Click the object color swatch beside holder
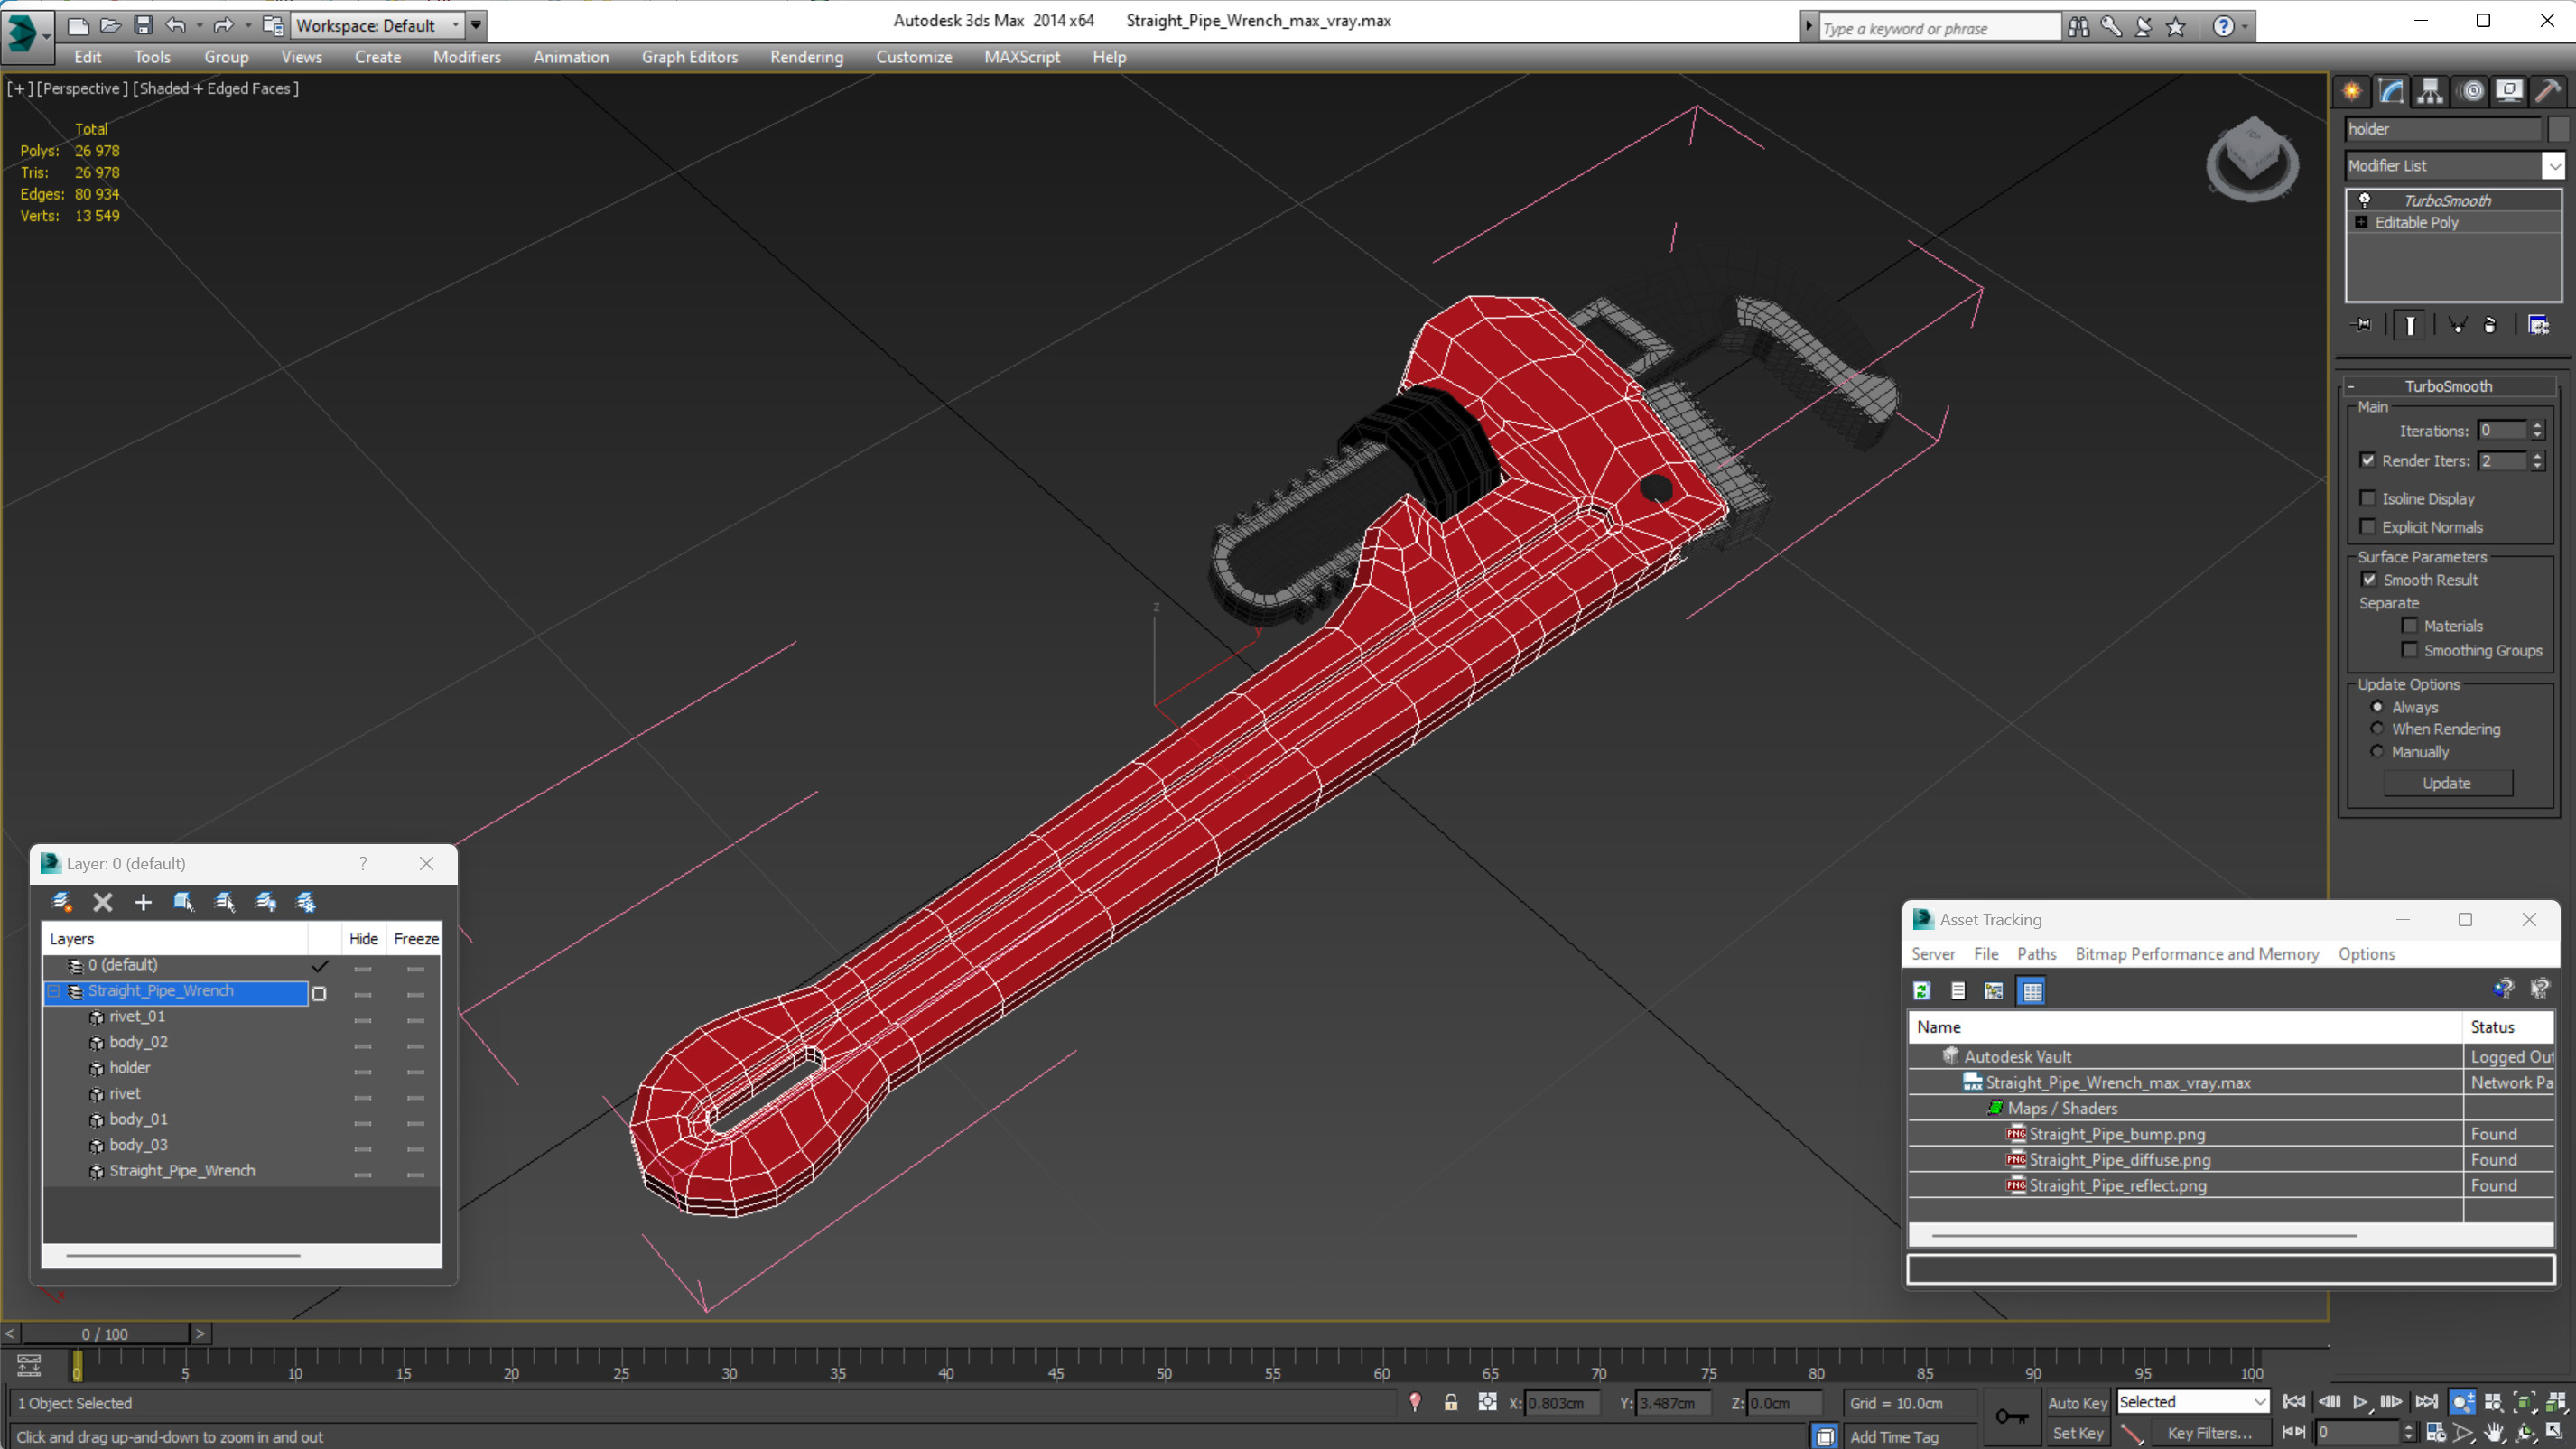2576x1449 pixels. pos(2558,129)
